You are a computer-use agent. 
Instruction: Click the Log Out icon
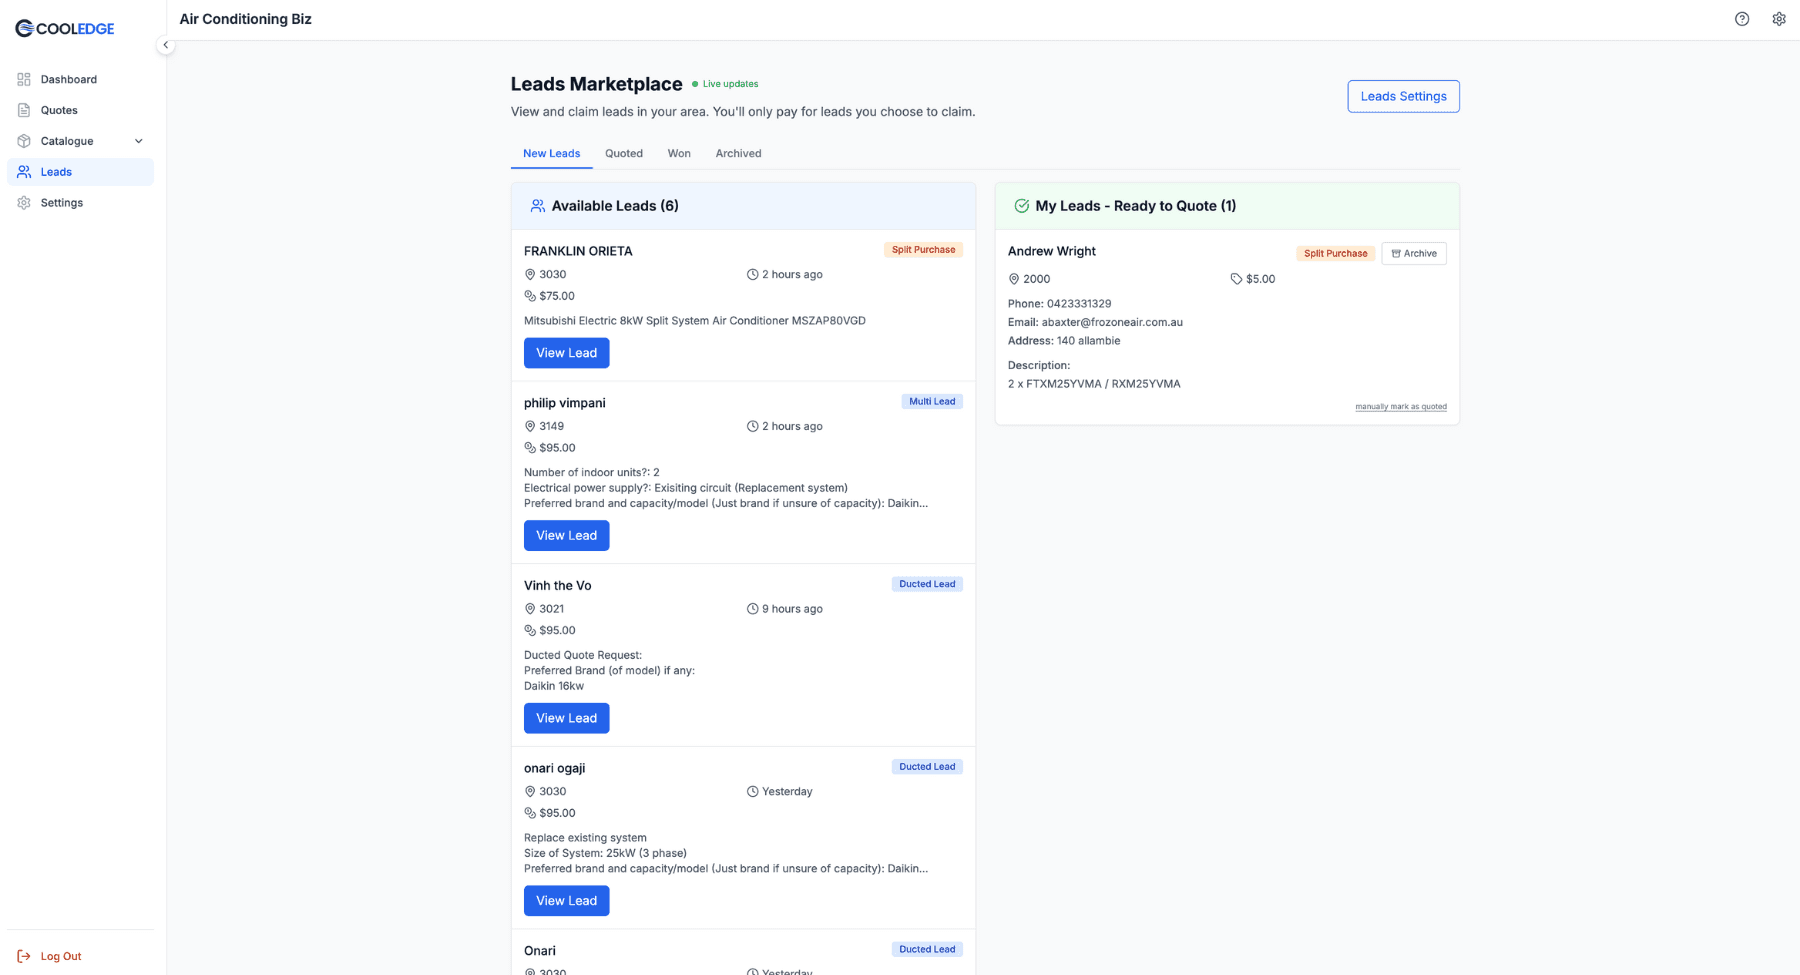pos(24,956)
